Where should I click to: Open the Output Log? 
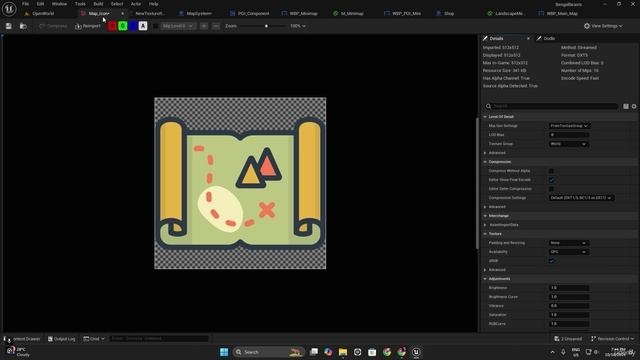(62, 338)
